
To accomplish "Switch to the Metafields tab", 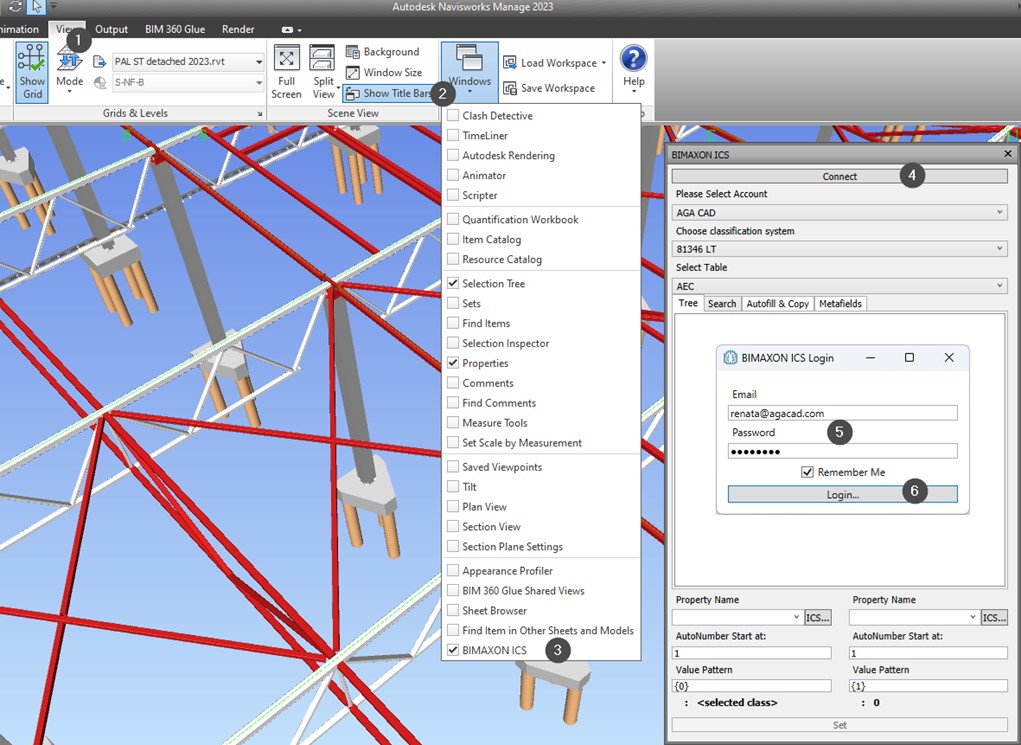I will [x=841, y=303].
